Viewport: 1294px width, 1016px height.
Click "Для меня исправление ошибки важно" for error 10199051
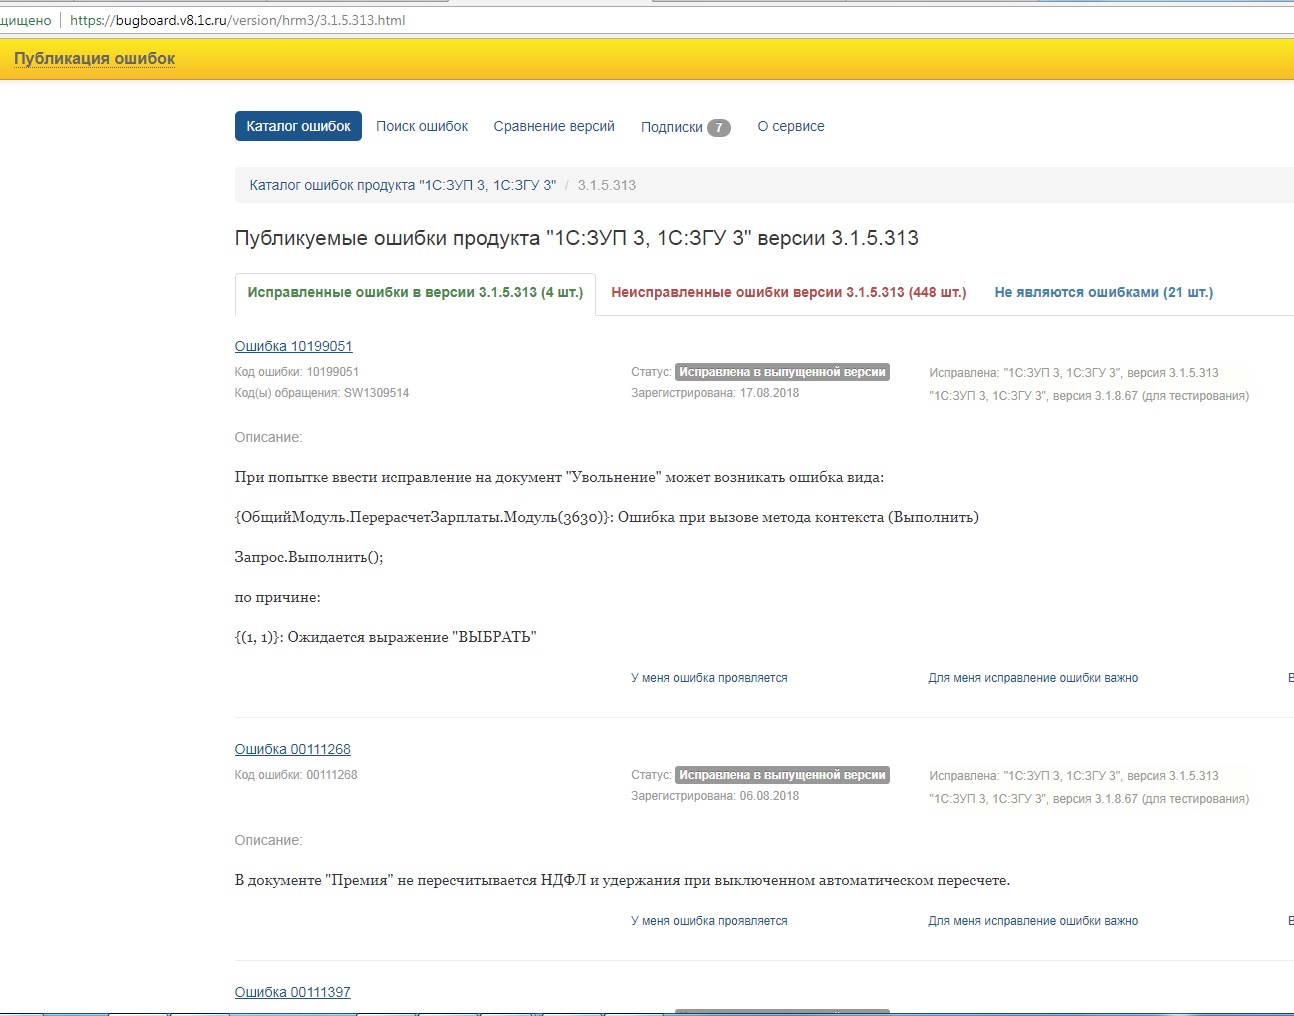[1033, 678]
